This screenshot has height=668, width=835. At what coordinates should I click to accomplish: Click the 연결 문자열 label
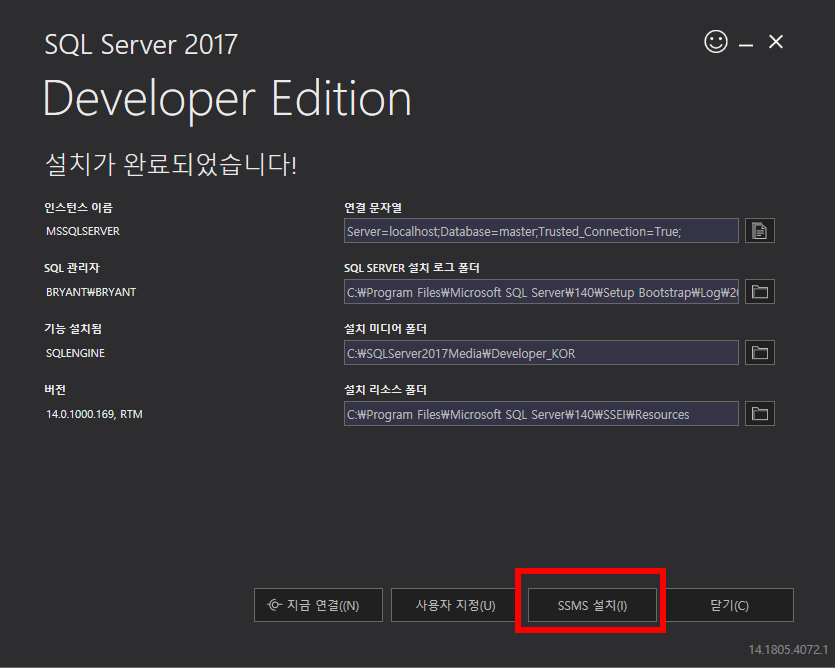pos(372,207)
